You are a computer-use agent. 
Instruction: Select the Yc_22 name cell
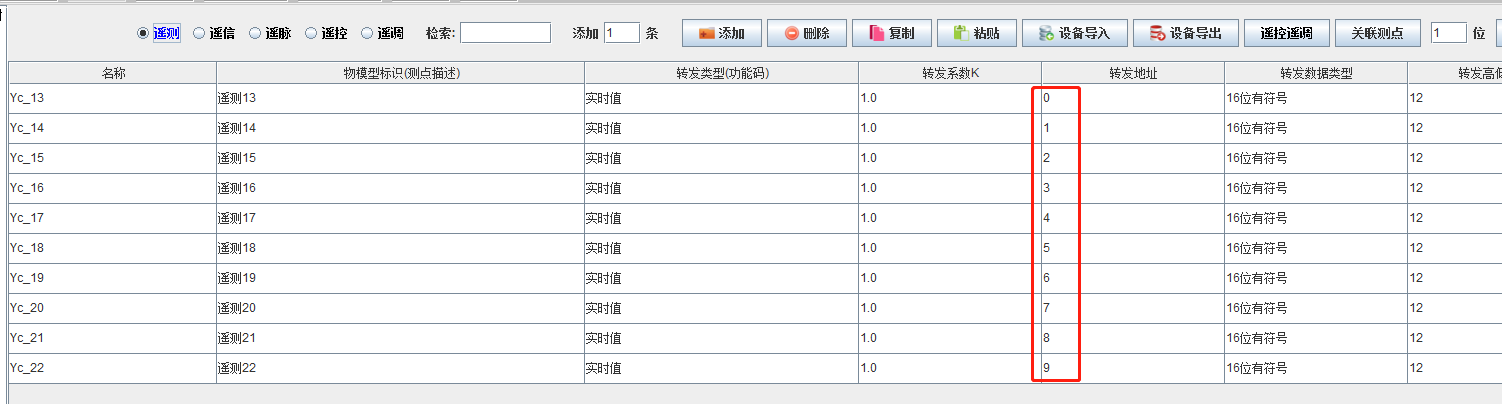[112, 368]
